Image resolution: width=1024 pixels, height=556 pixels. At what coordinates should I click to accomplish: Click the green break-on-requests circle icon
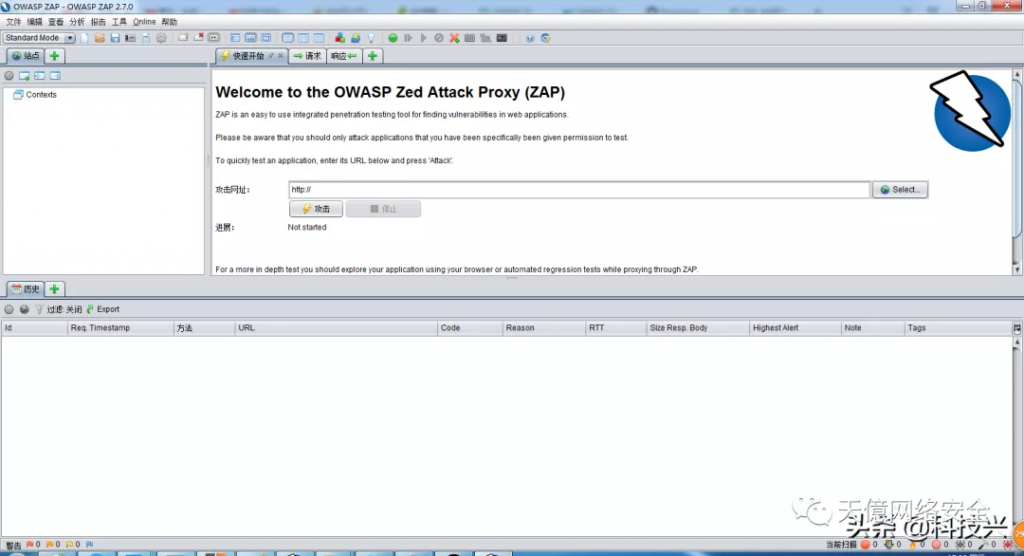[393, 38]
